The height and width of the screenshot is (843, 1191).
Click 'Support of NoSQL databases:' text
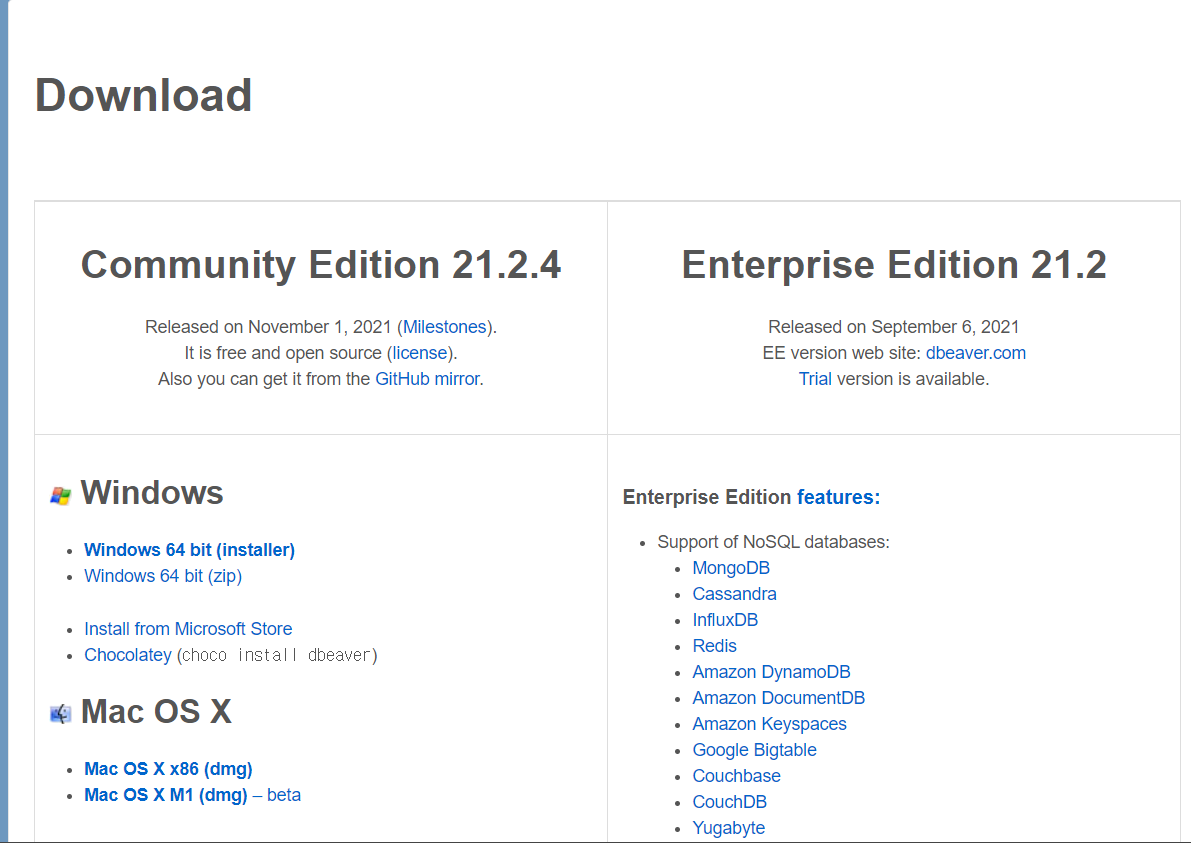(x=773, y=542)
